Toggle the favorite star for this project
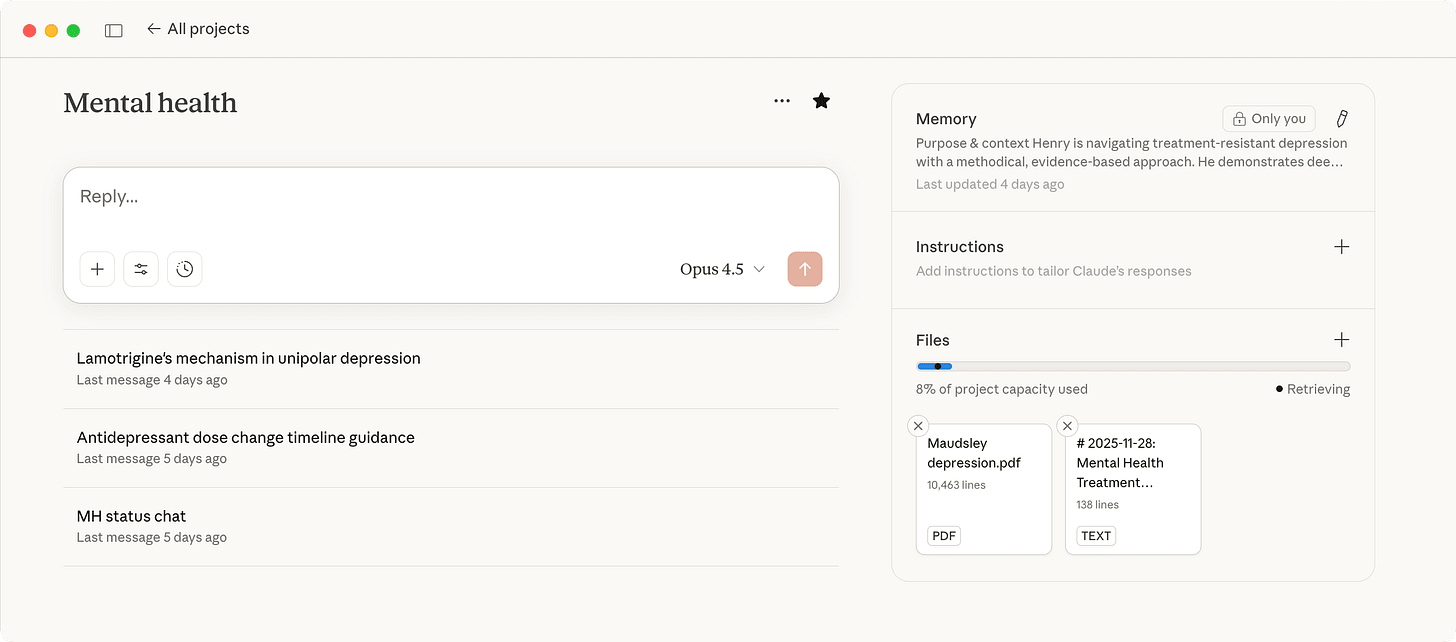The width and height of the screenshot is (1456, 642). pyautogui.click(x=821, y=101)
